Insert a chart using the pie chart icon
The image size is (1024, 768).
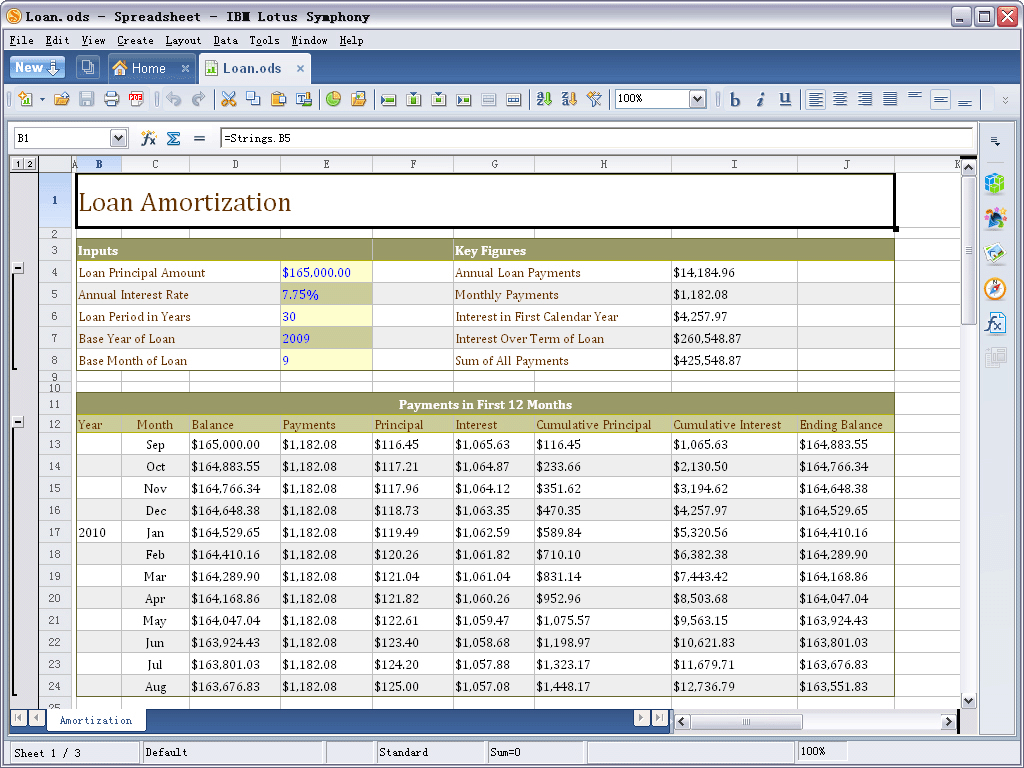click(332, 99)
